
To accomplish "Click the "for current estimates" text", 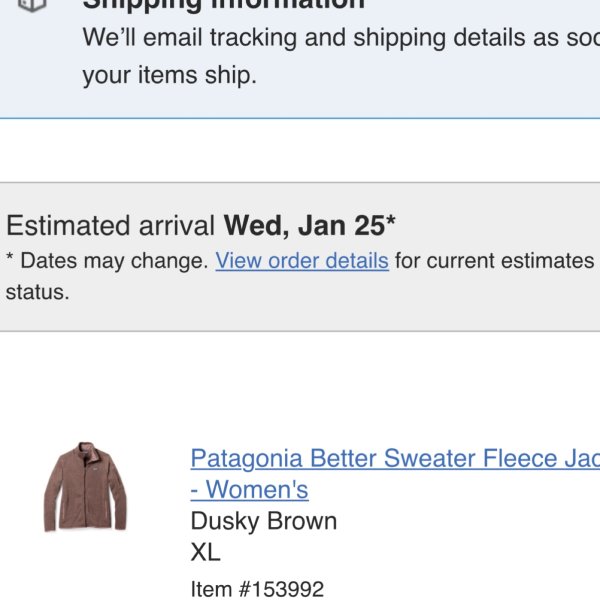I will [x=494, y=261].
